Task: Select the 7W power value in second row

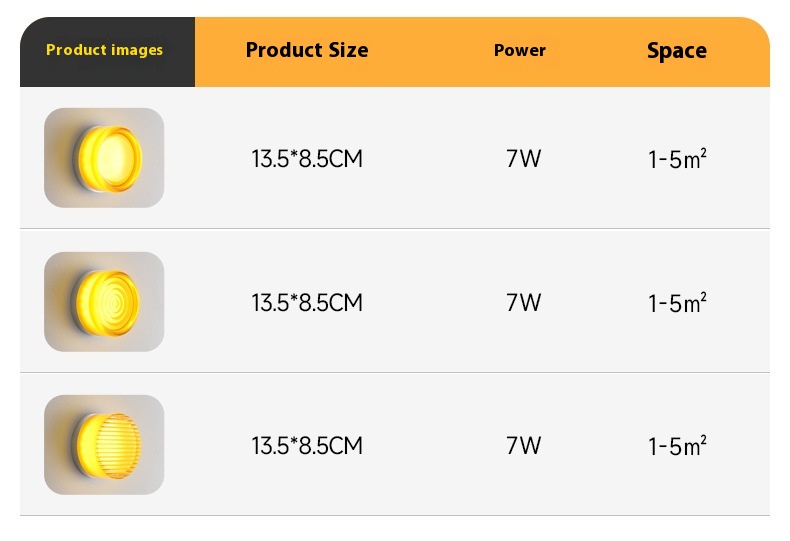Action: (x=523, y=302)
